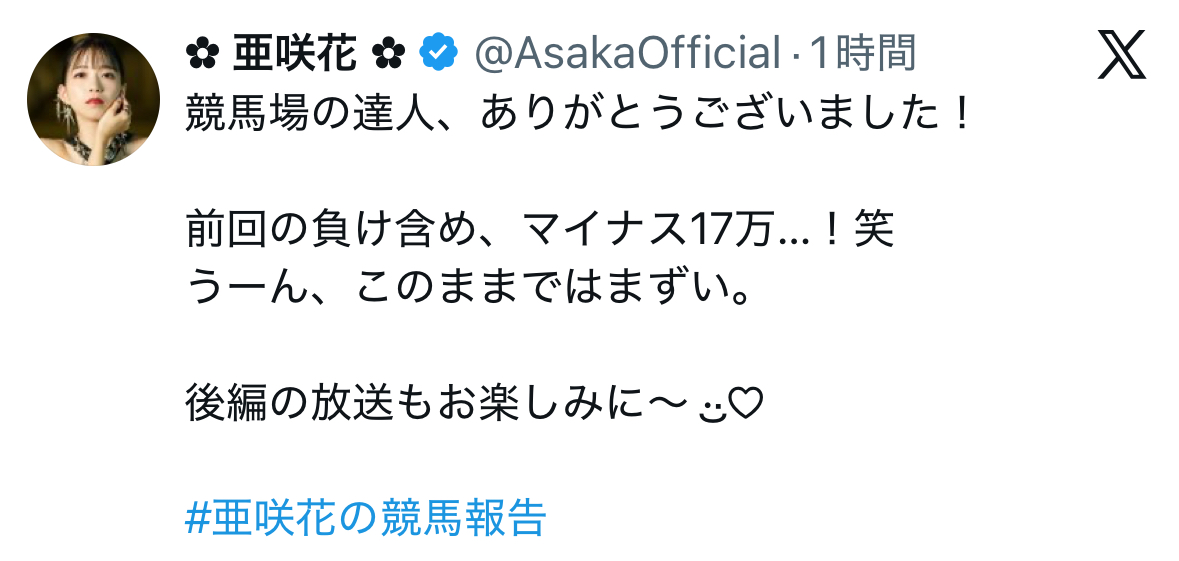The width and height of the screenshot is (1179, 561).
Task: Open the X logo
Action: (1121, 57)
